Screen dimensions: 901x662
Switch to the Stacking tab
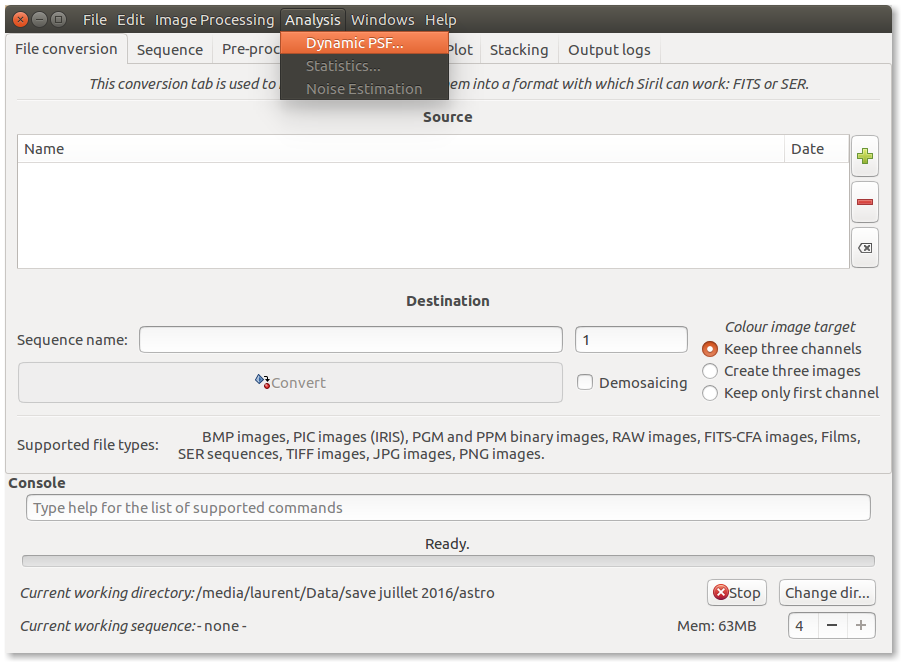point(519,50)
